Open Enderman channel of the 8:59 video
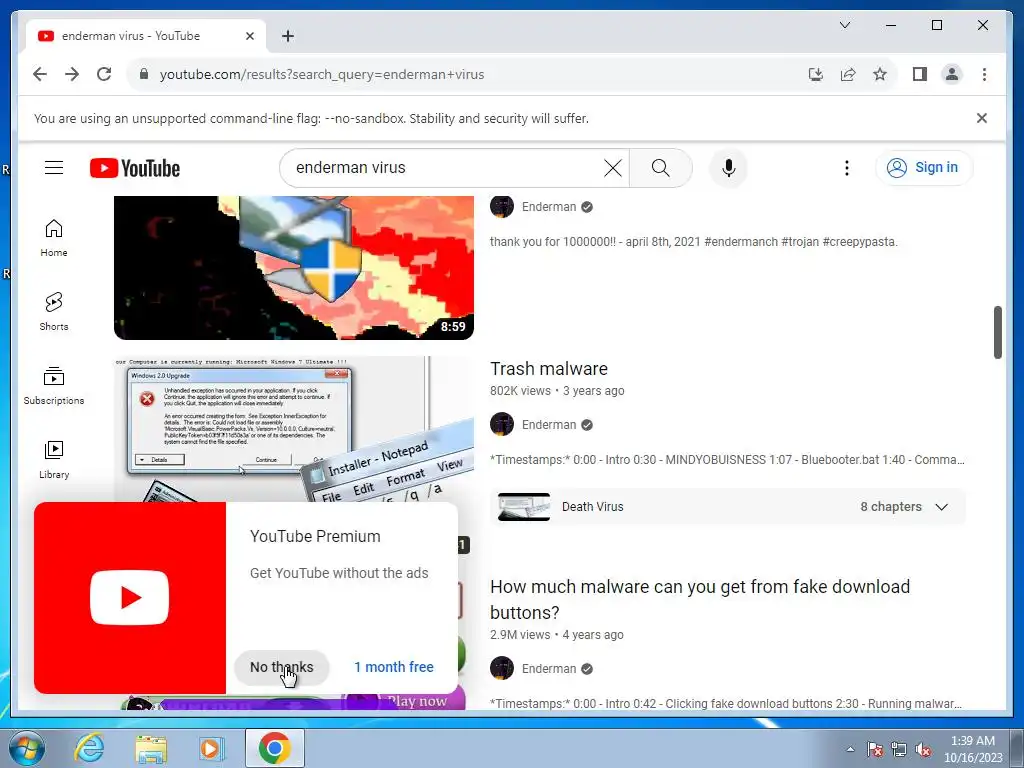The height and width of the screenshot is (768, 1024). click(x=549, y=207)
